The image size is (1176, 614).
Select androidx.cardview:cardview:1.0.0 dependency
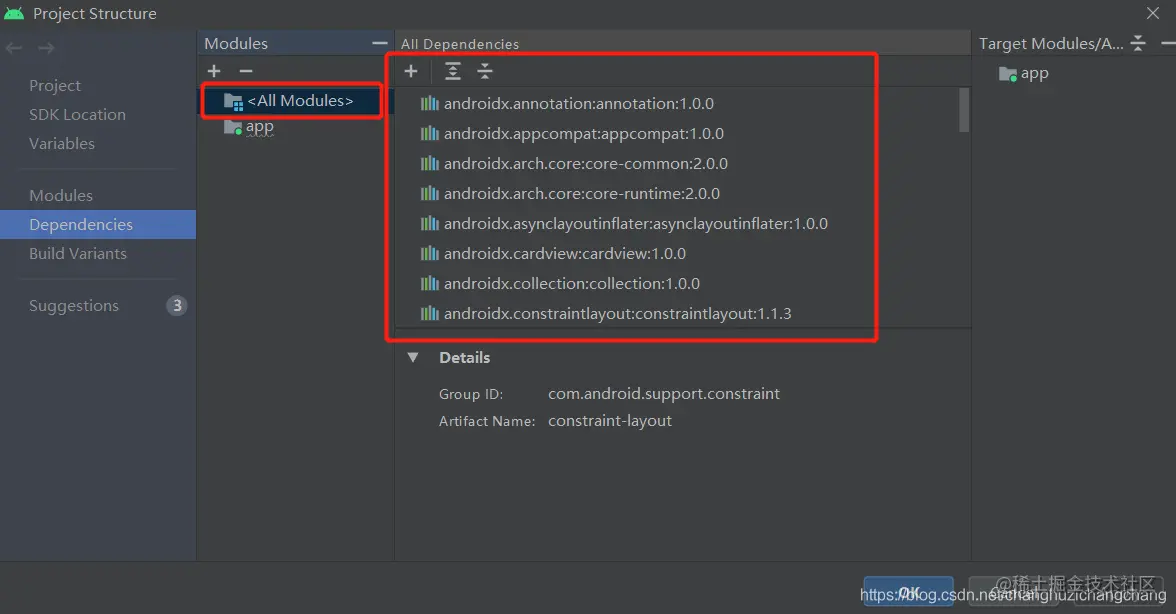point(565,253)
